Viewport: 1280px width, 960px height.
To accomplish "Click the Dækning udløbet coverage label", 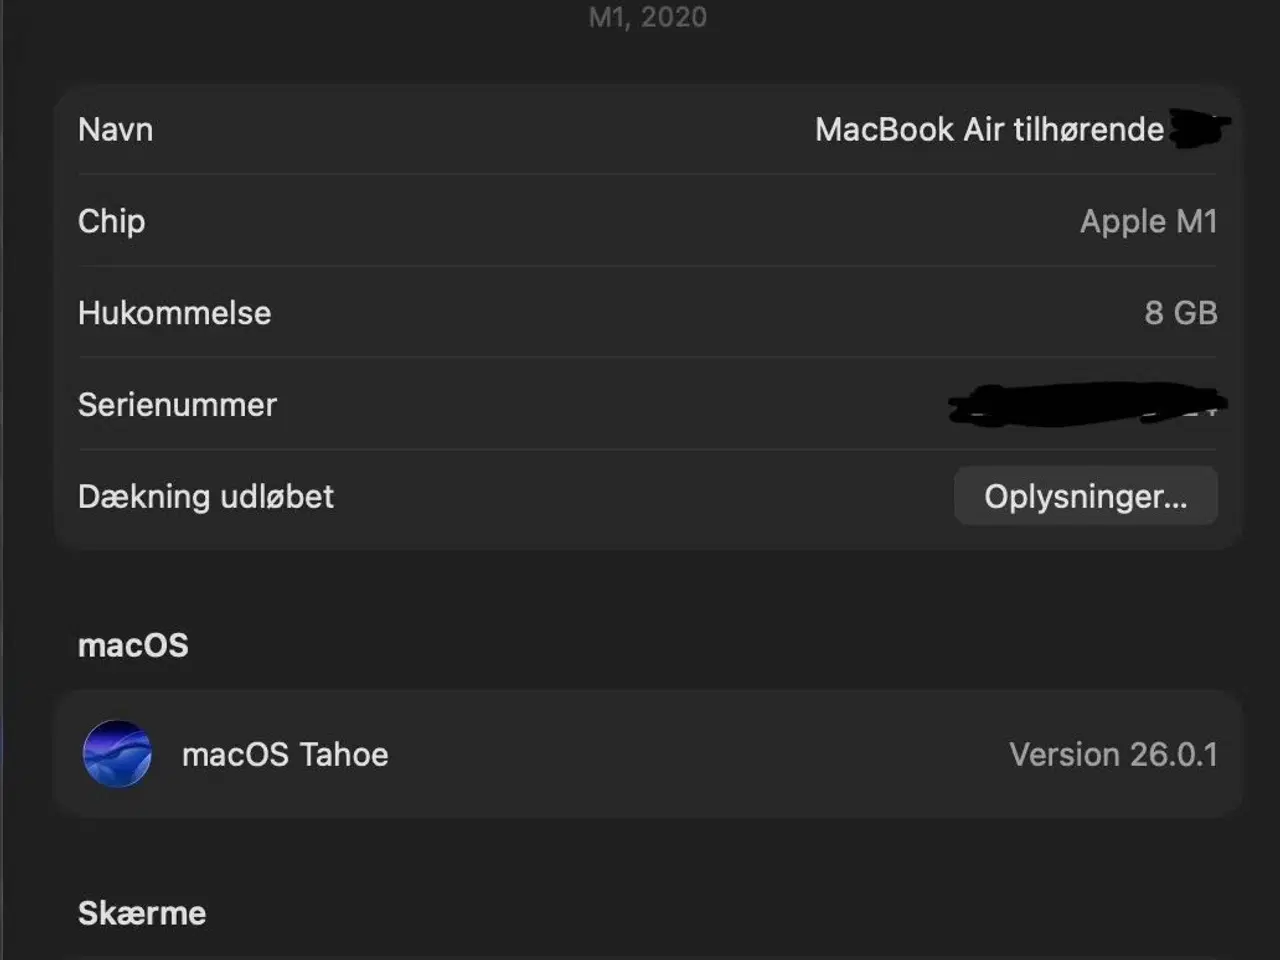I will click(206, 497).
